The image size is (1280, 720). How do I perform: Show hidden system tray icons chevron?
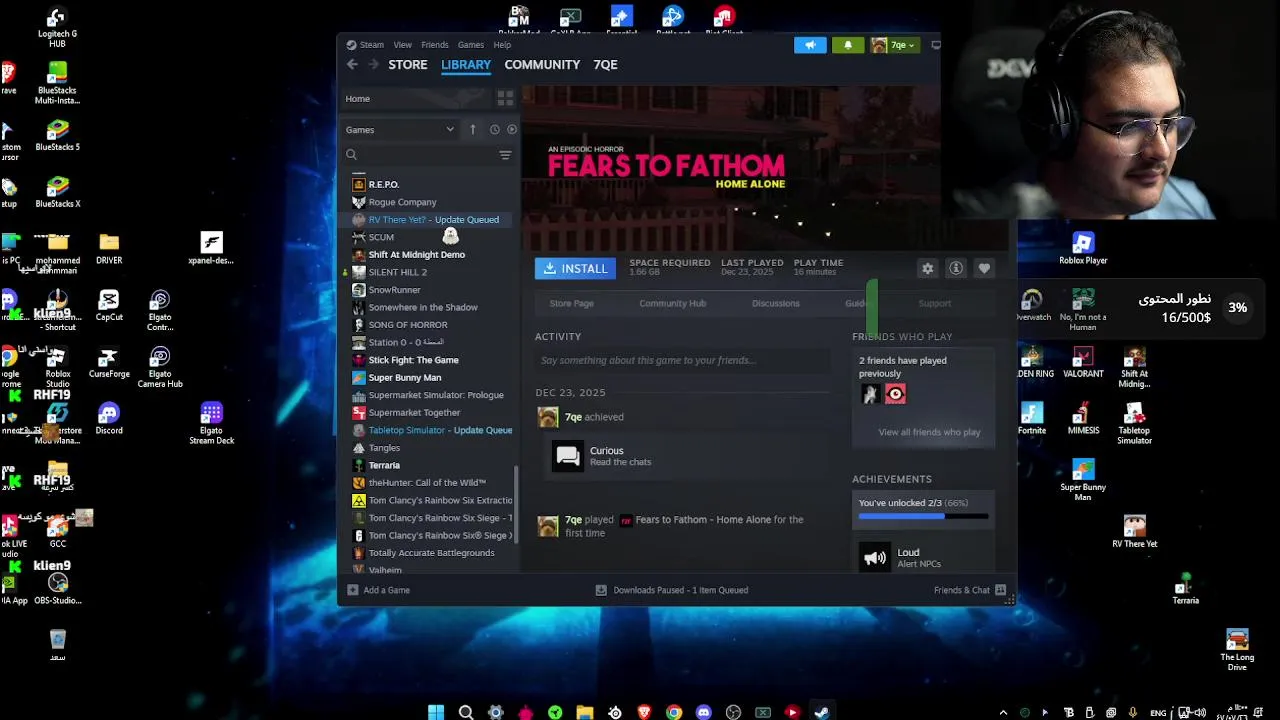[x=1003, y=712]
